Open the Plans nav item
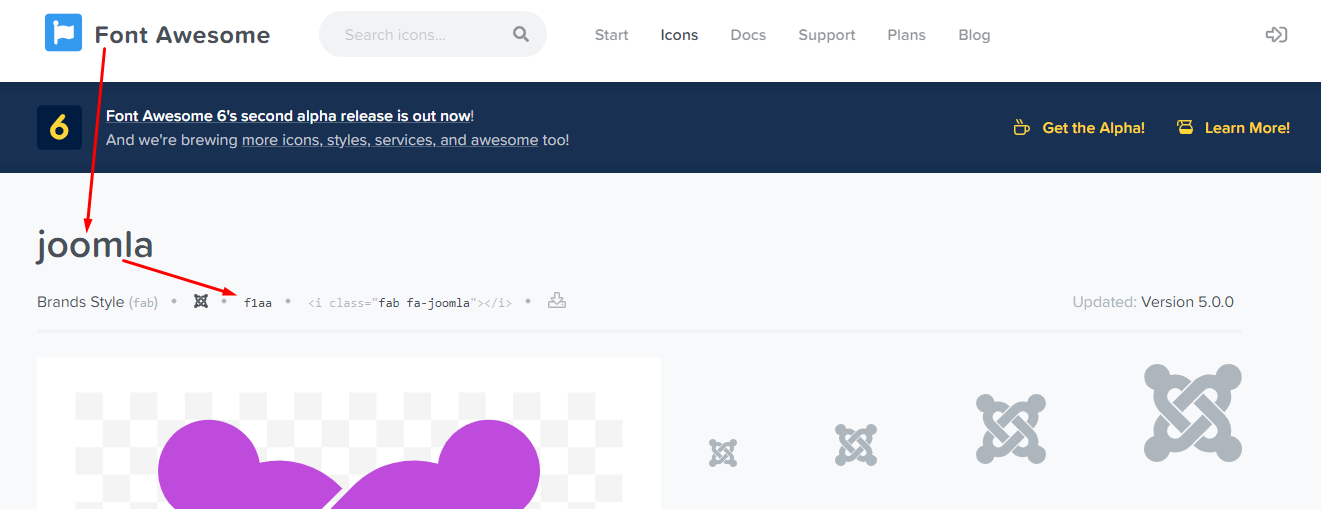 point(907,35)
